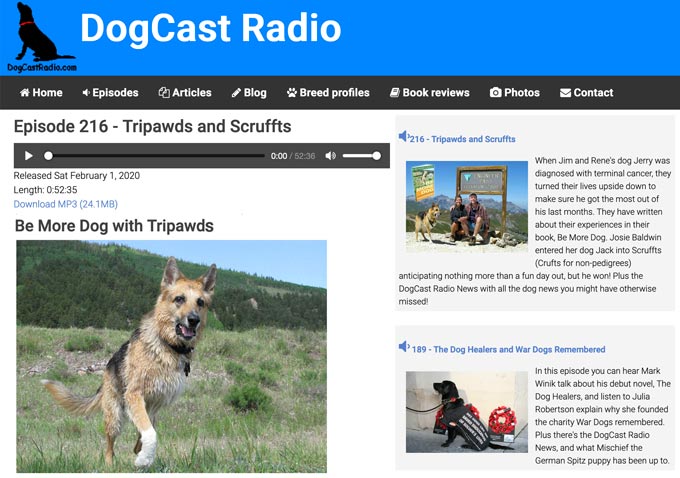
Task: Click the pages icon beside Articles
Action: click(x=164, y=92)
